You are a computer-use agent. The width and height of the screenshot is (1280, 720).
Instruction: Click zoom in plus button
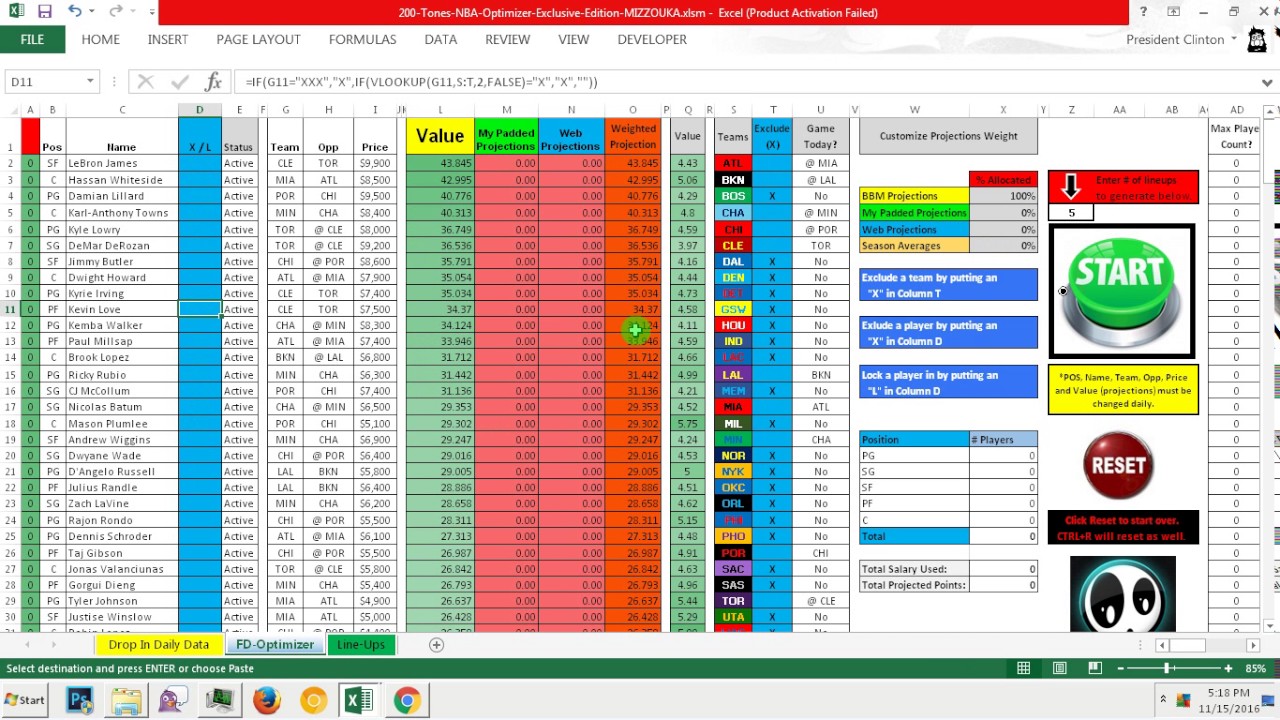tap(1229, 668)
